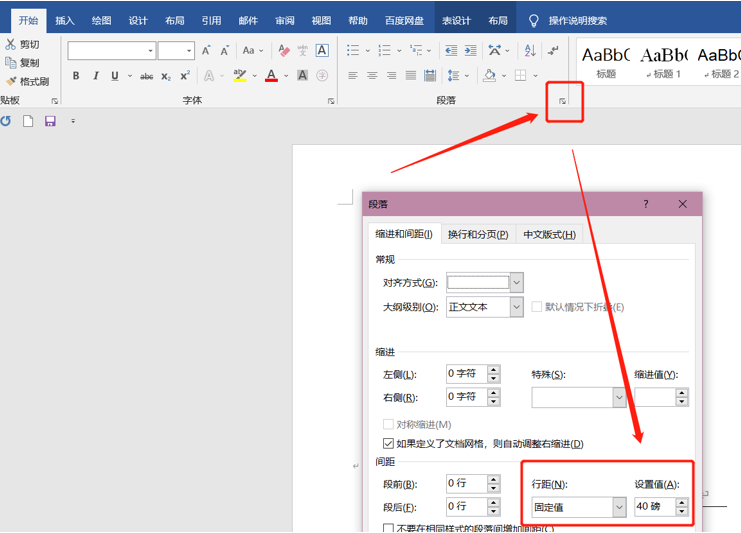Click the save icon in quick access toolbar
The height and width of the screenshot is (533, 741).
50,121
